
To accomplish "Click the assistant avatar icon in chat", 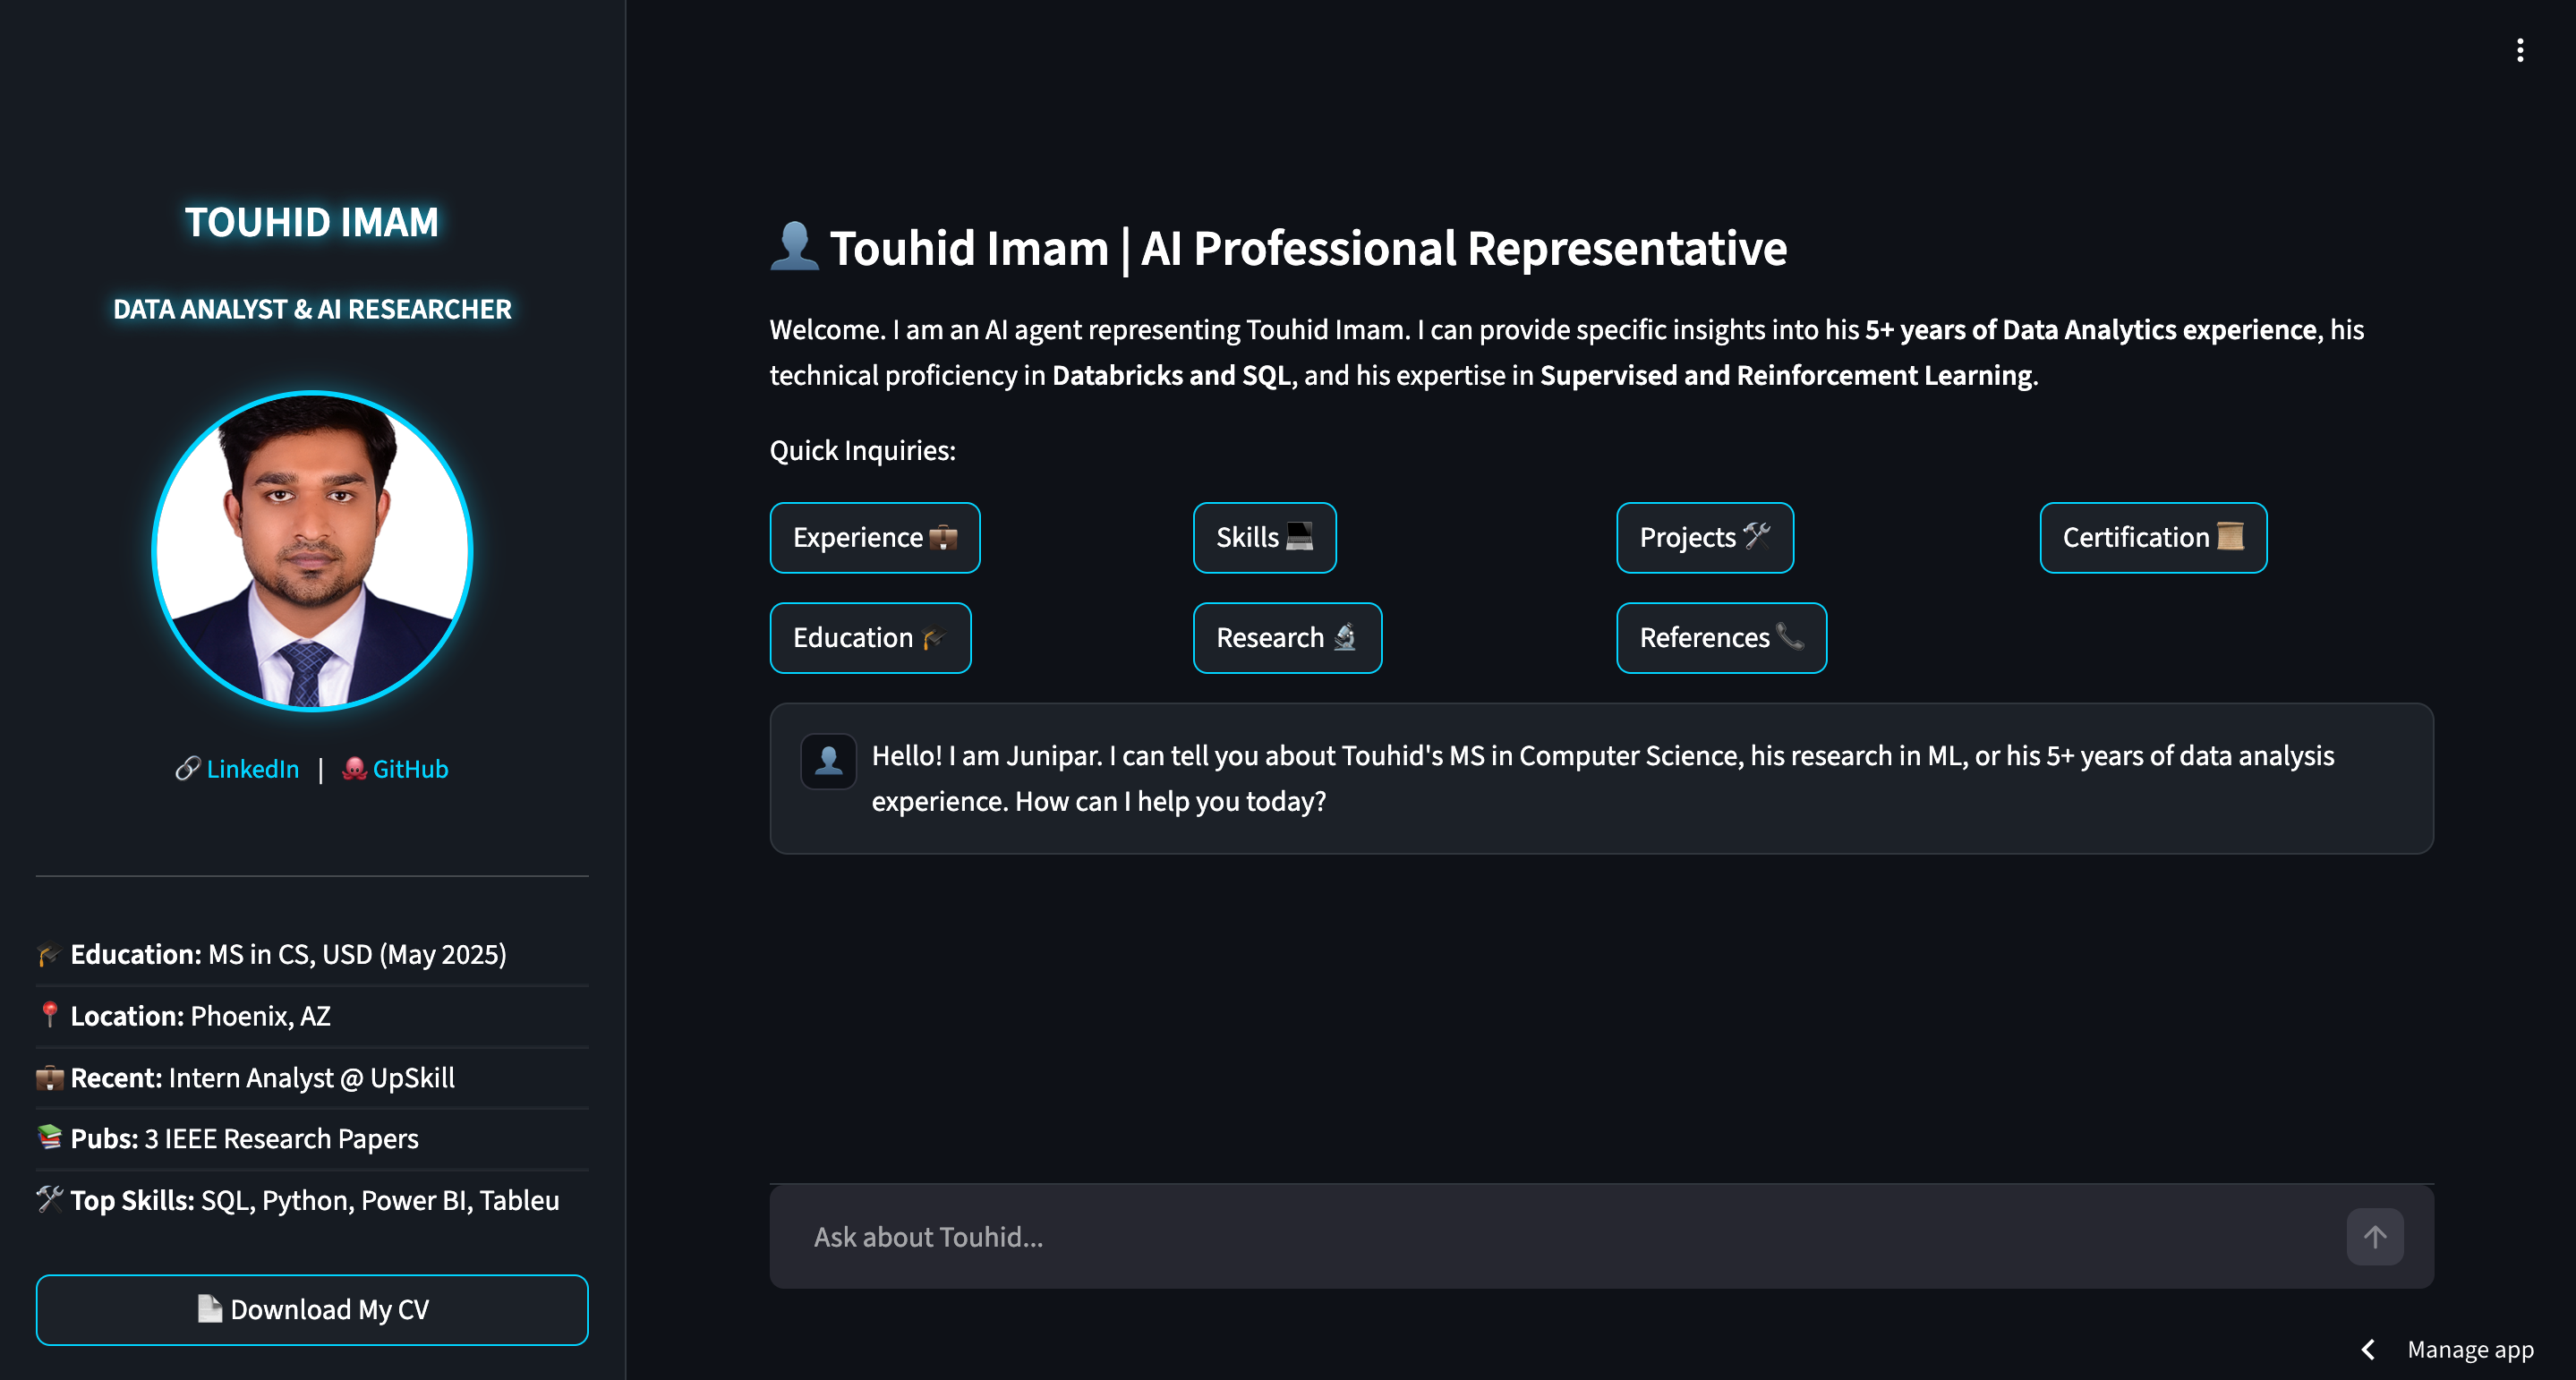I will [828, 761].
